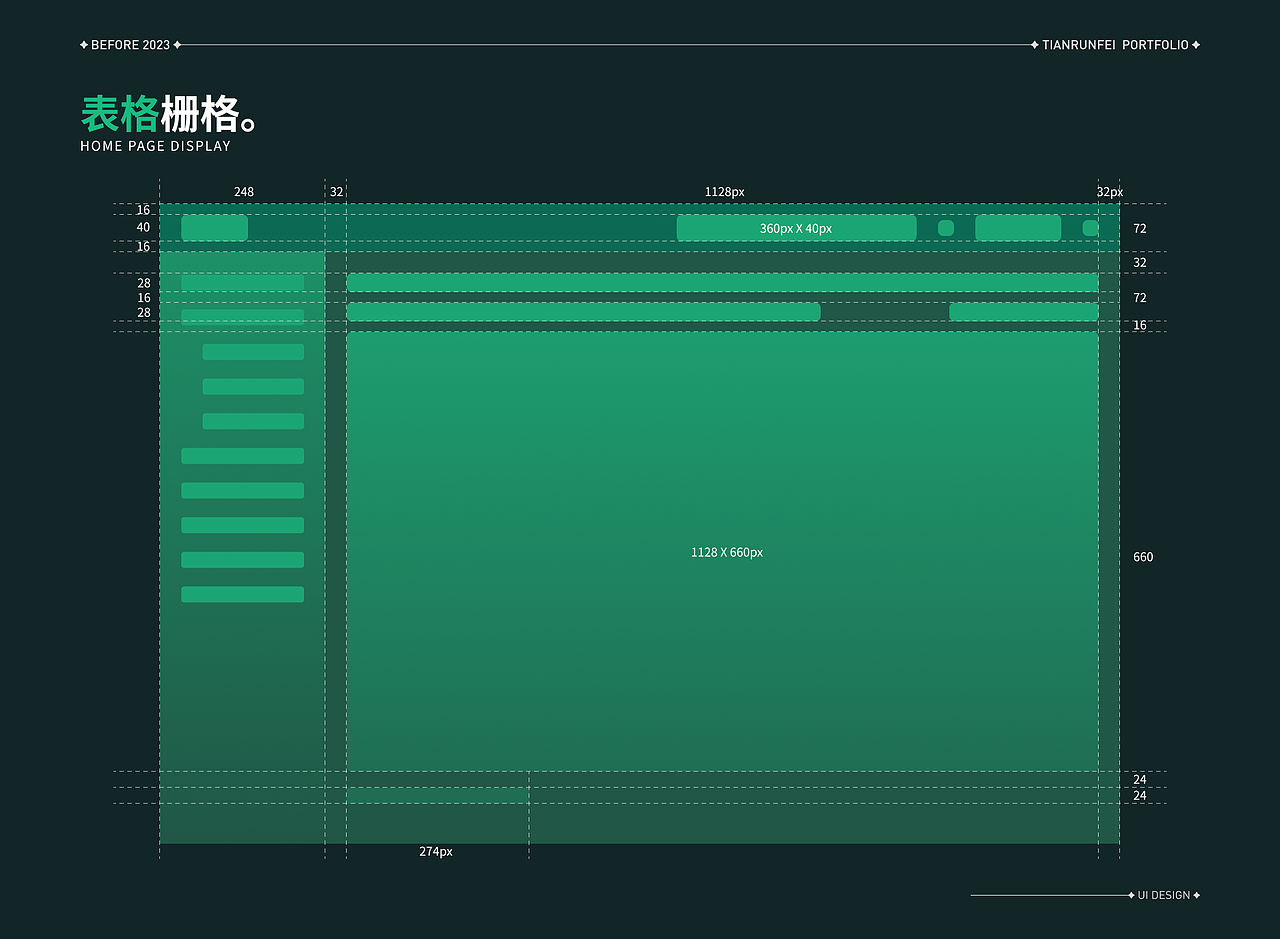Click the 表格栅格 title
This screenshot has width=1280, height=939.
[x=170, y=115]
